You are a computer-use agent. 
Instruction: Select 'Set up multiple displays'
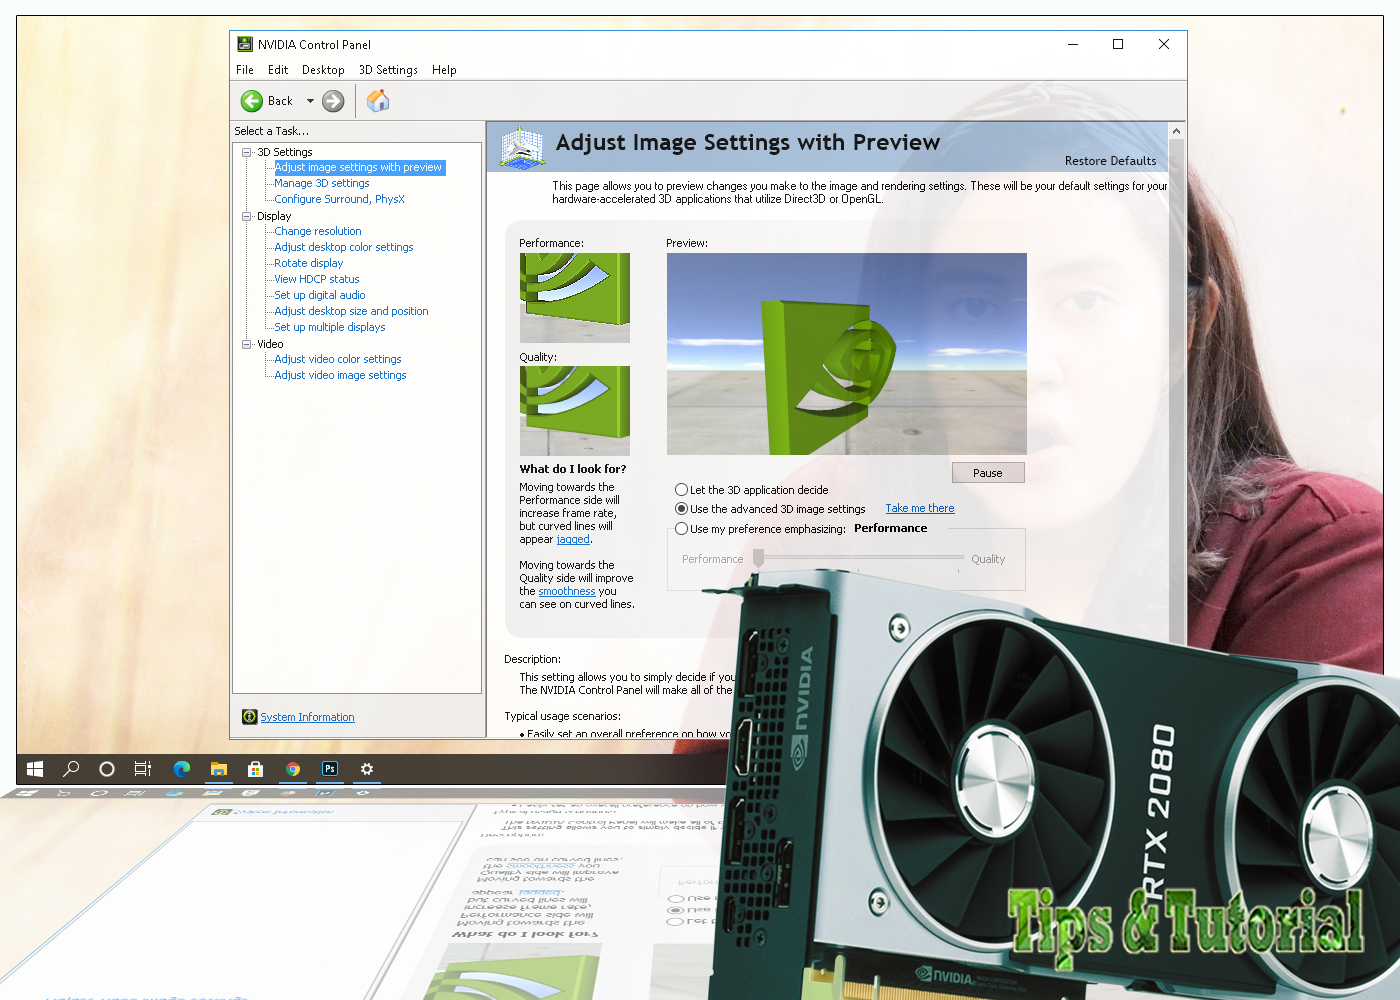tap(330, 327)
